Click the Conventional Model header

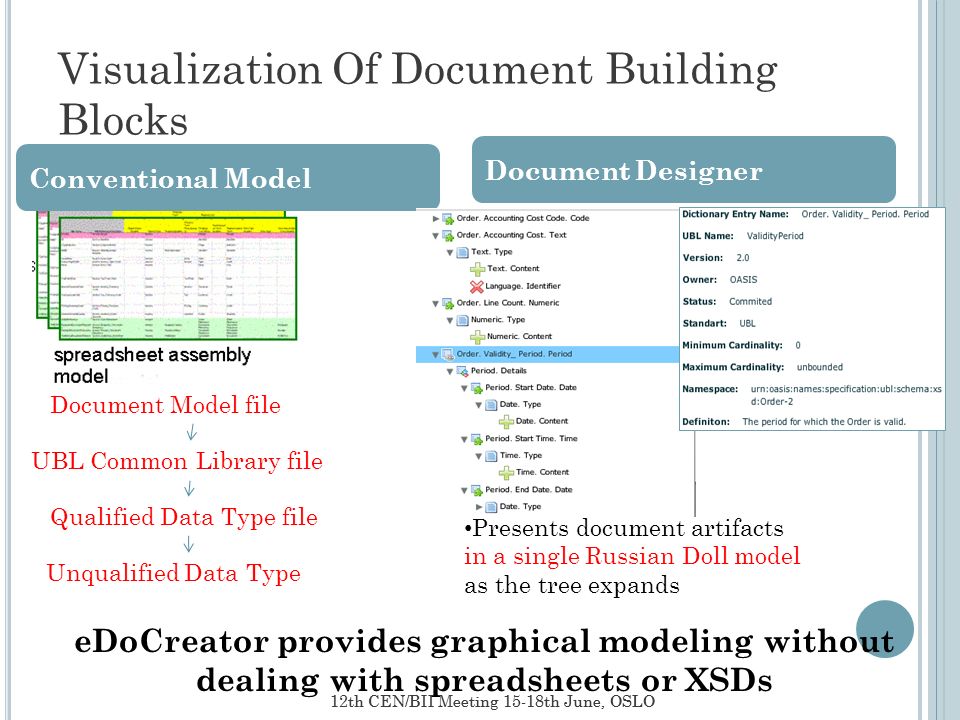click(x=228, y=178)
